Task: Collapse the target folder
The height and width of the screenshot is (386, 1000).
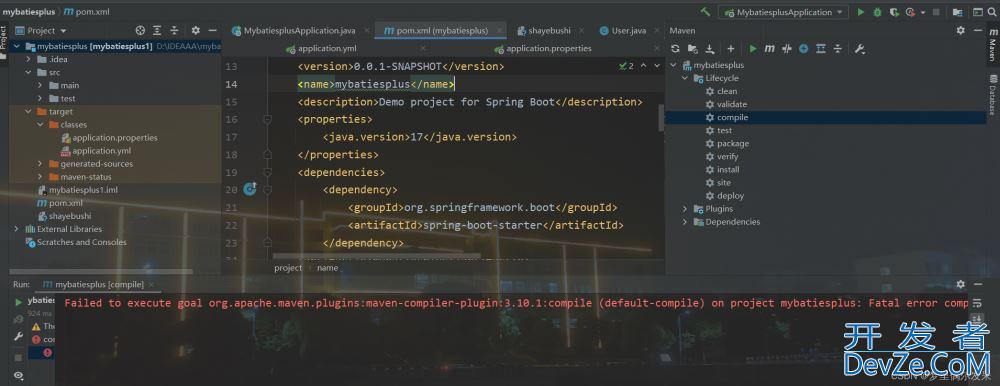Action: [x=29, y=112]
